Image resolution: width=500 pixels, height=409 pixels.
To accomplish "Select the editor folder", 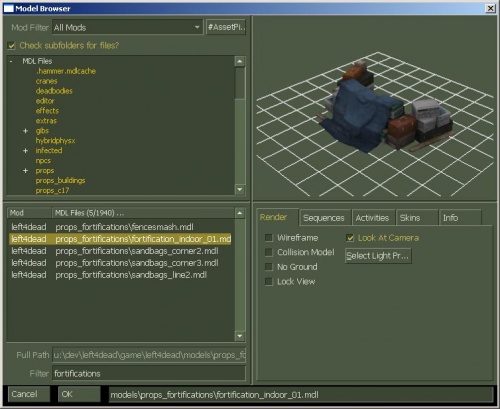I will pos(45,101).
